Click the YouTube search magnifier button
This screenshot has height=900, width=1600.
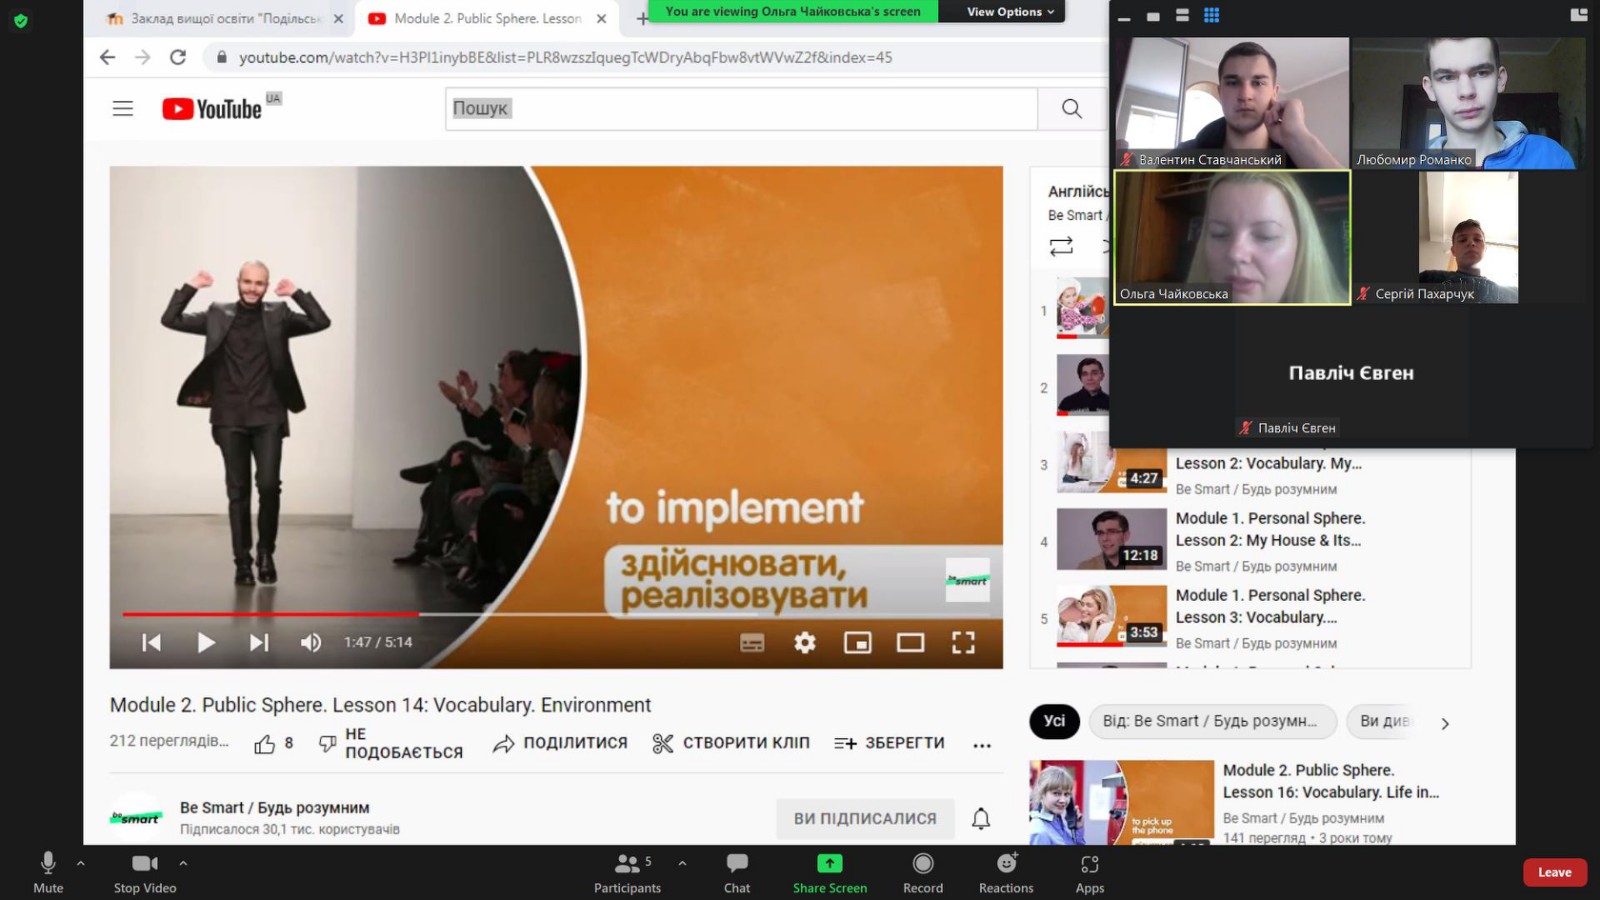pyautogui.click(x=1071, y=108)
